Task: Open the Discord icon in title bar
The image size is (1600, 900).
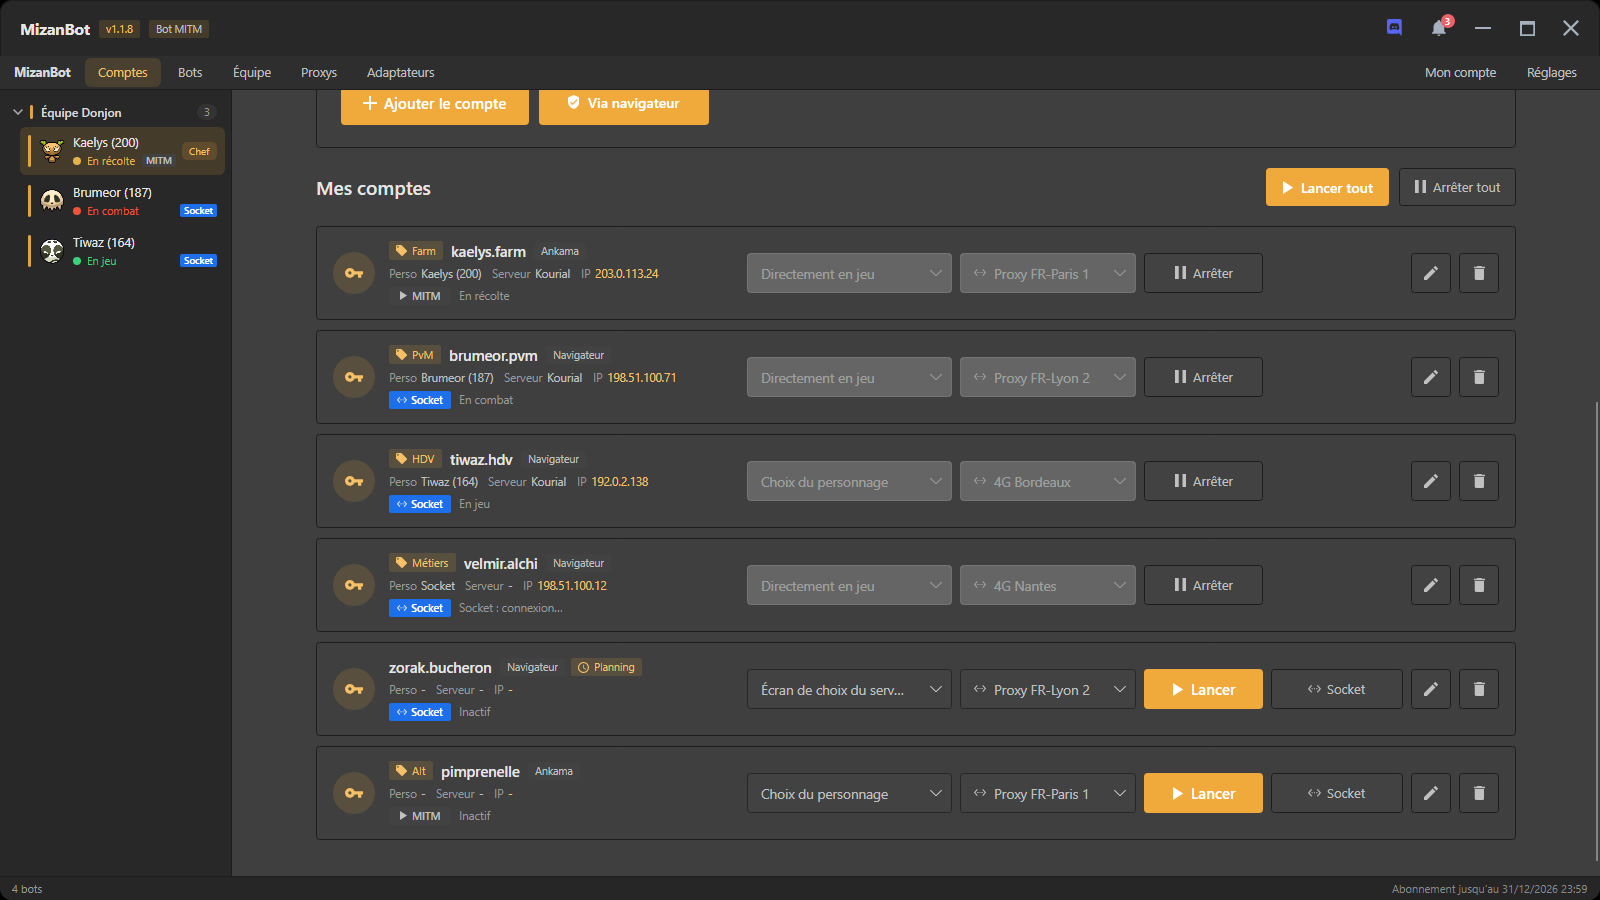Action: point(1394,28)
